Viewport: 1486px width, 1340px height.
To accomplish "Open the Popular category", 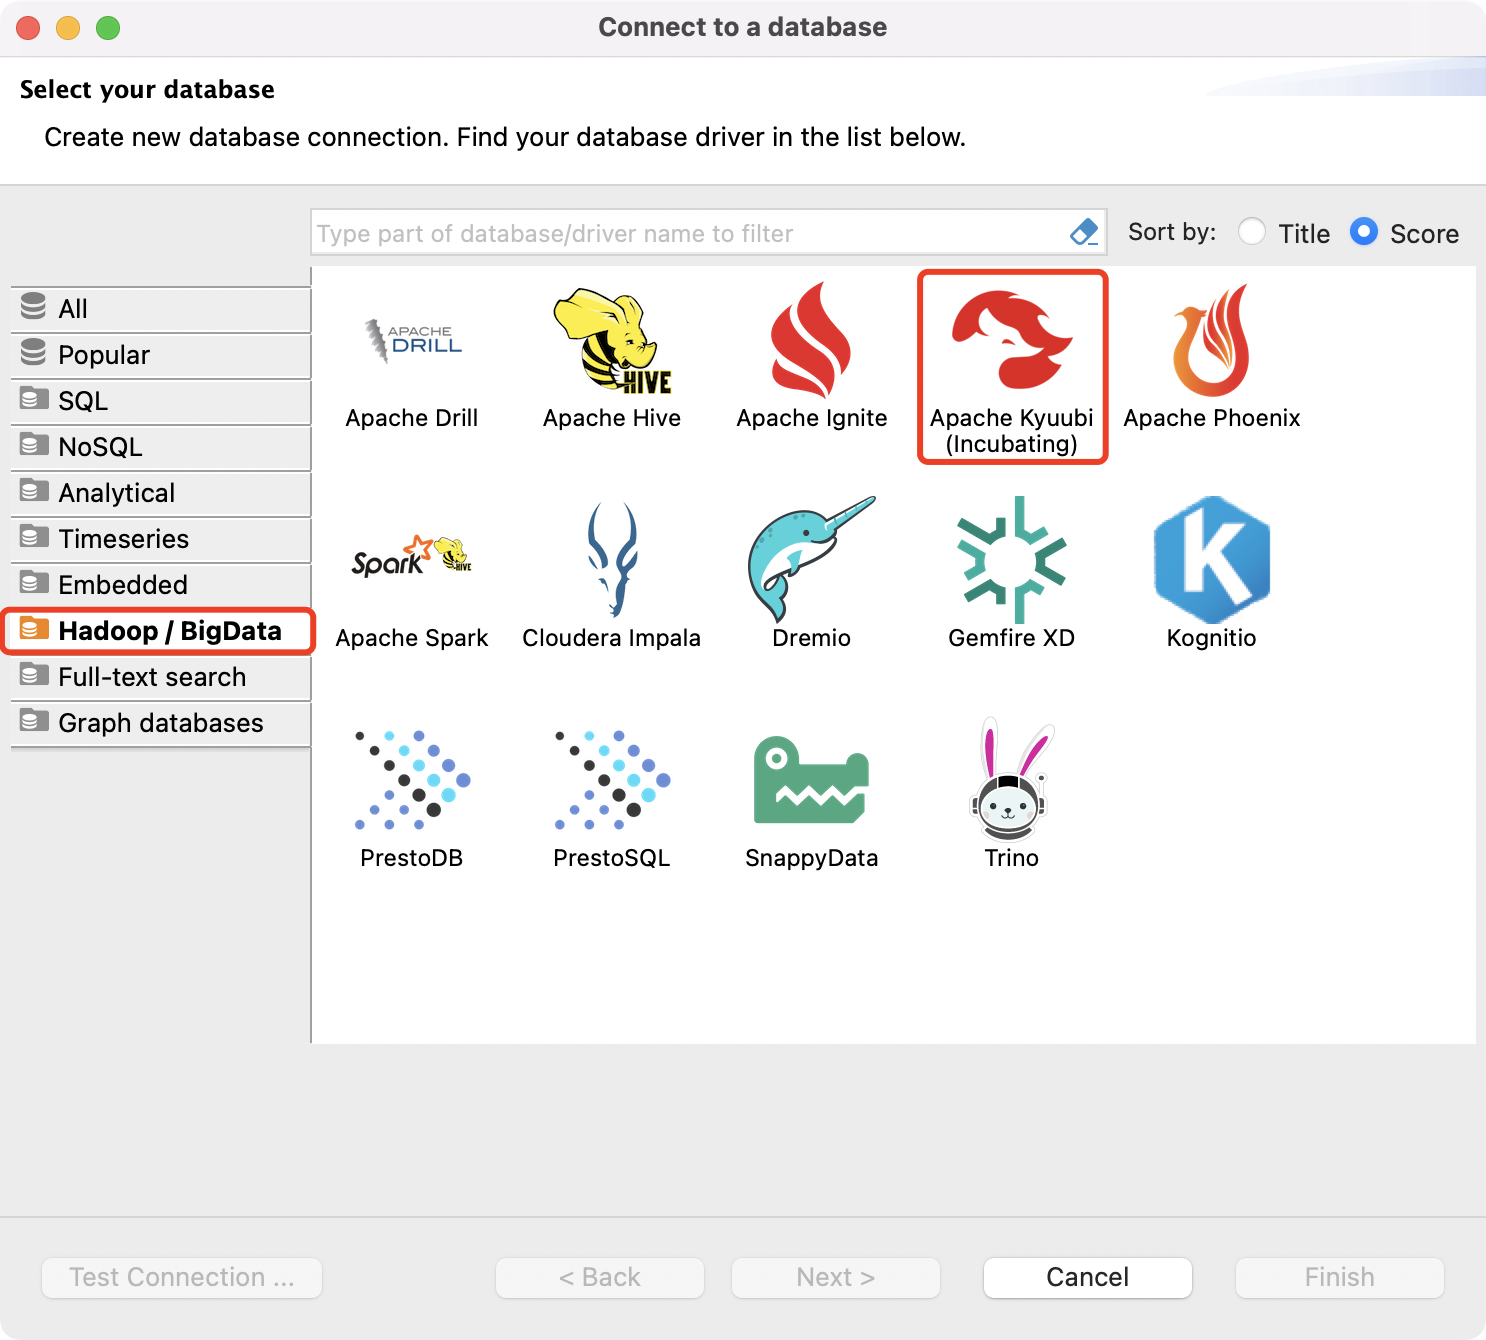I will (161, 355).
